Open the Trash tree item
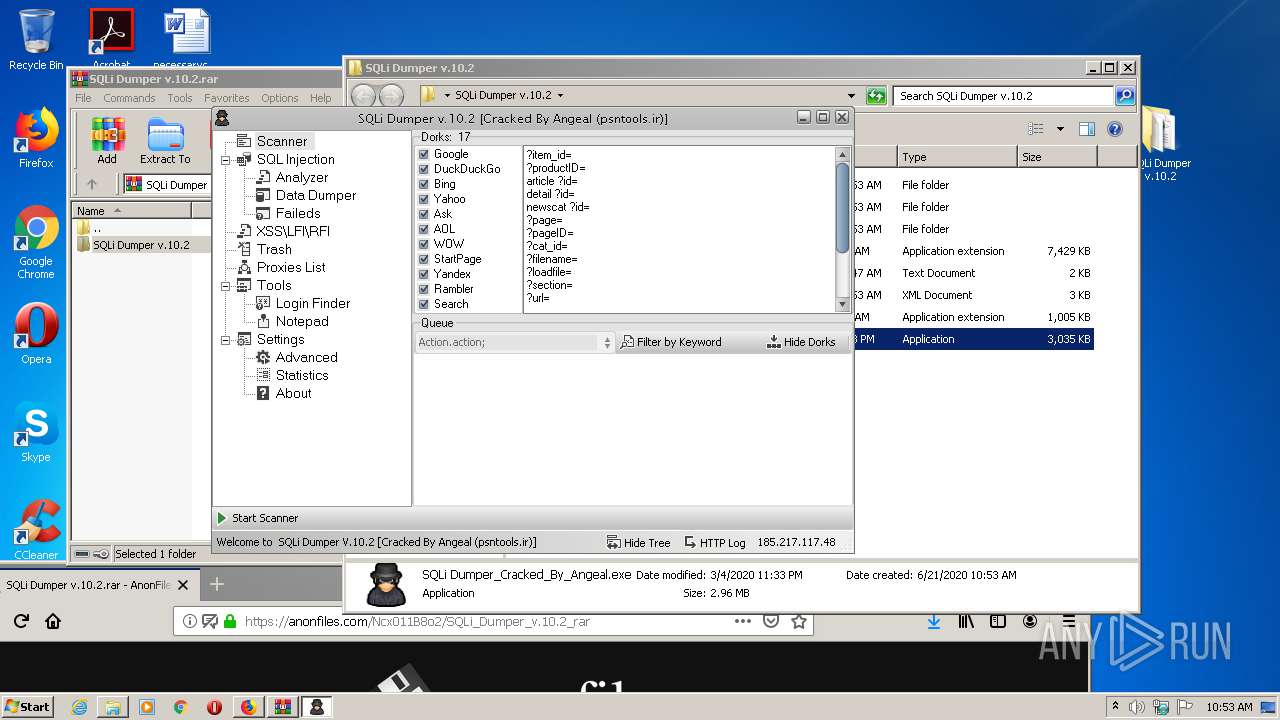This screenshot has width=1280, height=720. click(274, 249)
